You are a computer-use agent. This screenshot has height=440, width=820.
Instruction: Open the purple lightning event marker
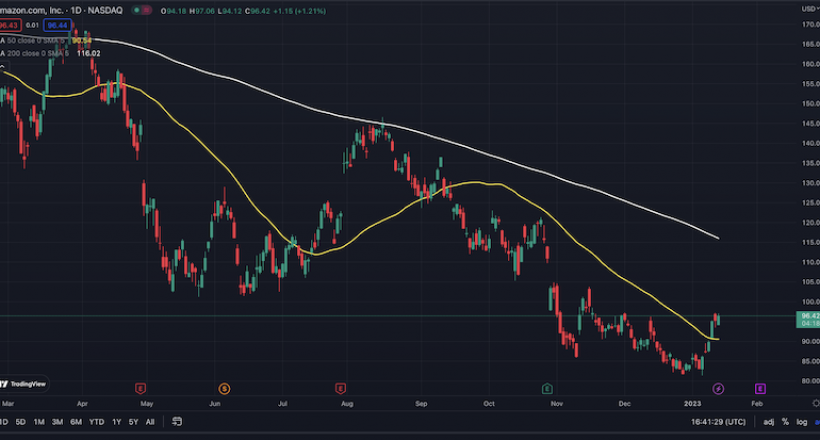tap(718, 388)
